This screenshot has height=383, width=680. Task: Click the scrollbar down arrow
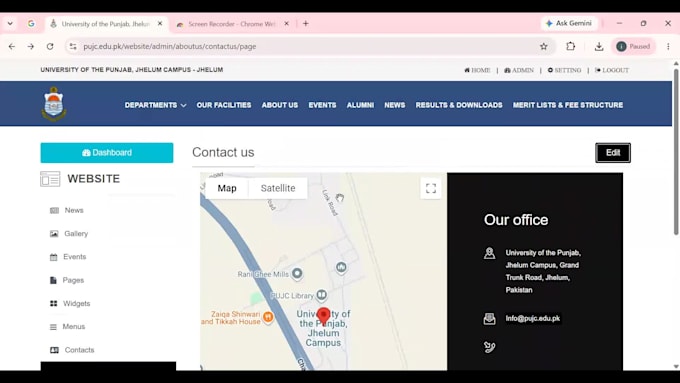click(676, 367)
